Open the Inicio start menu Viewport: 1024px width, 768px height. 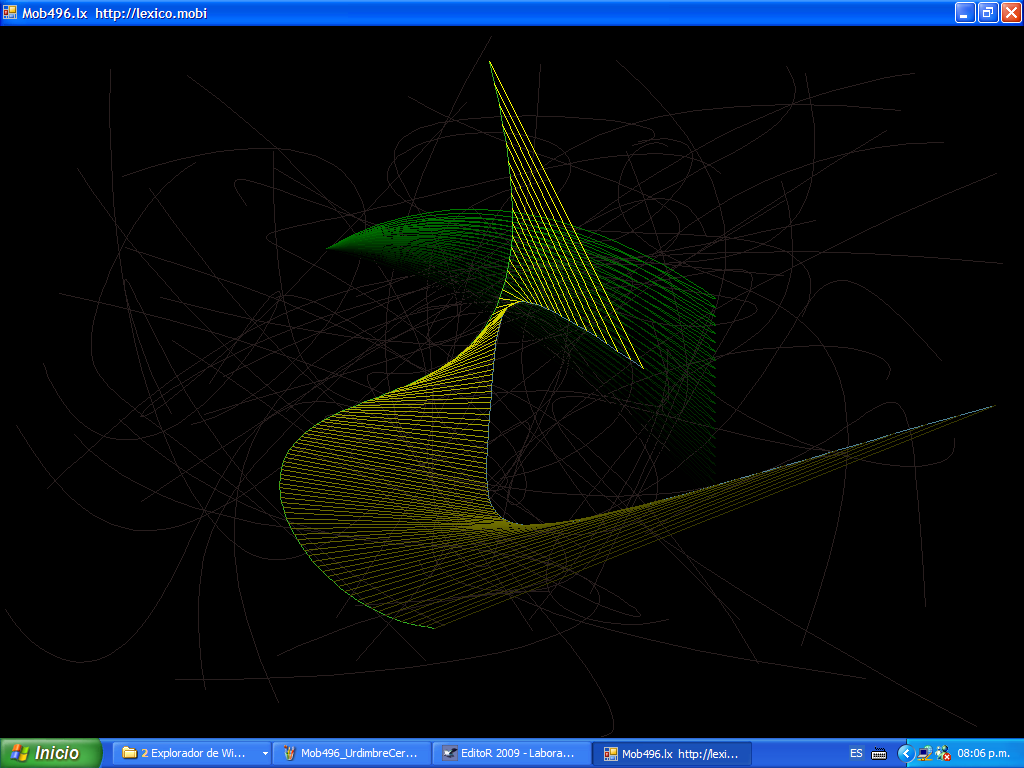pos(50,753)
